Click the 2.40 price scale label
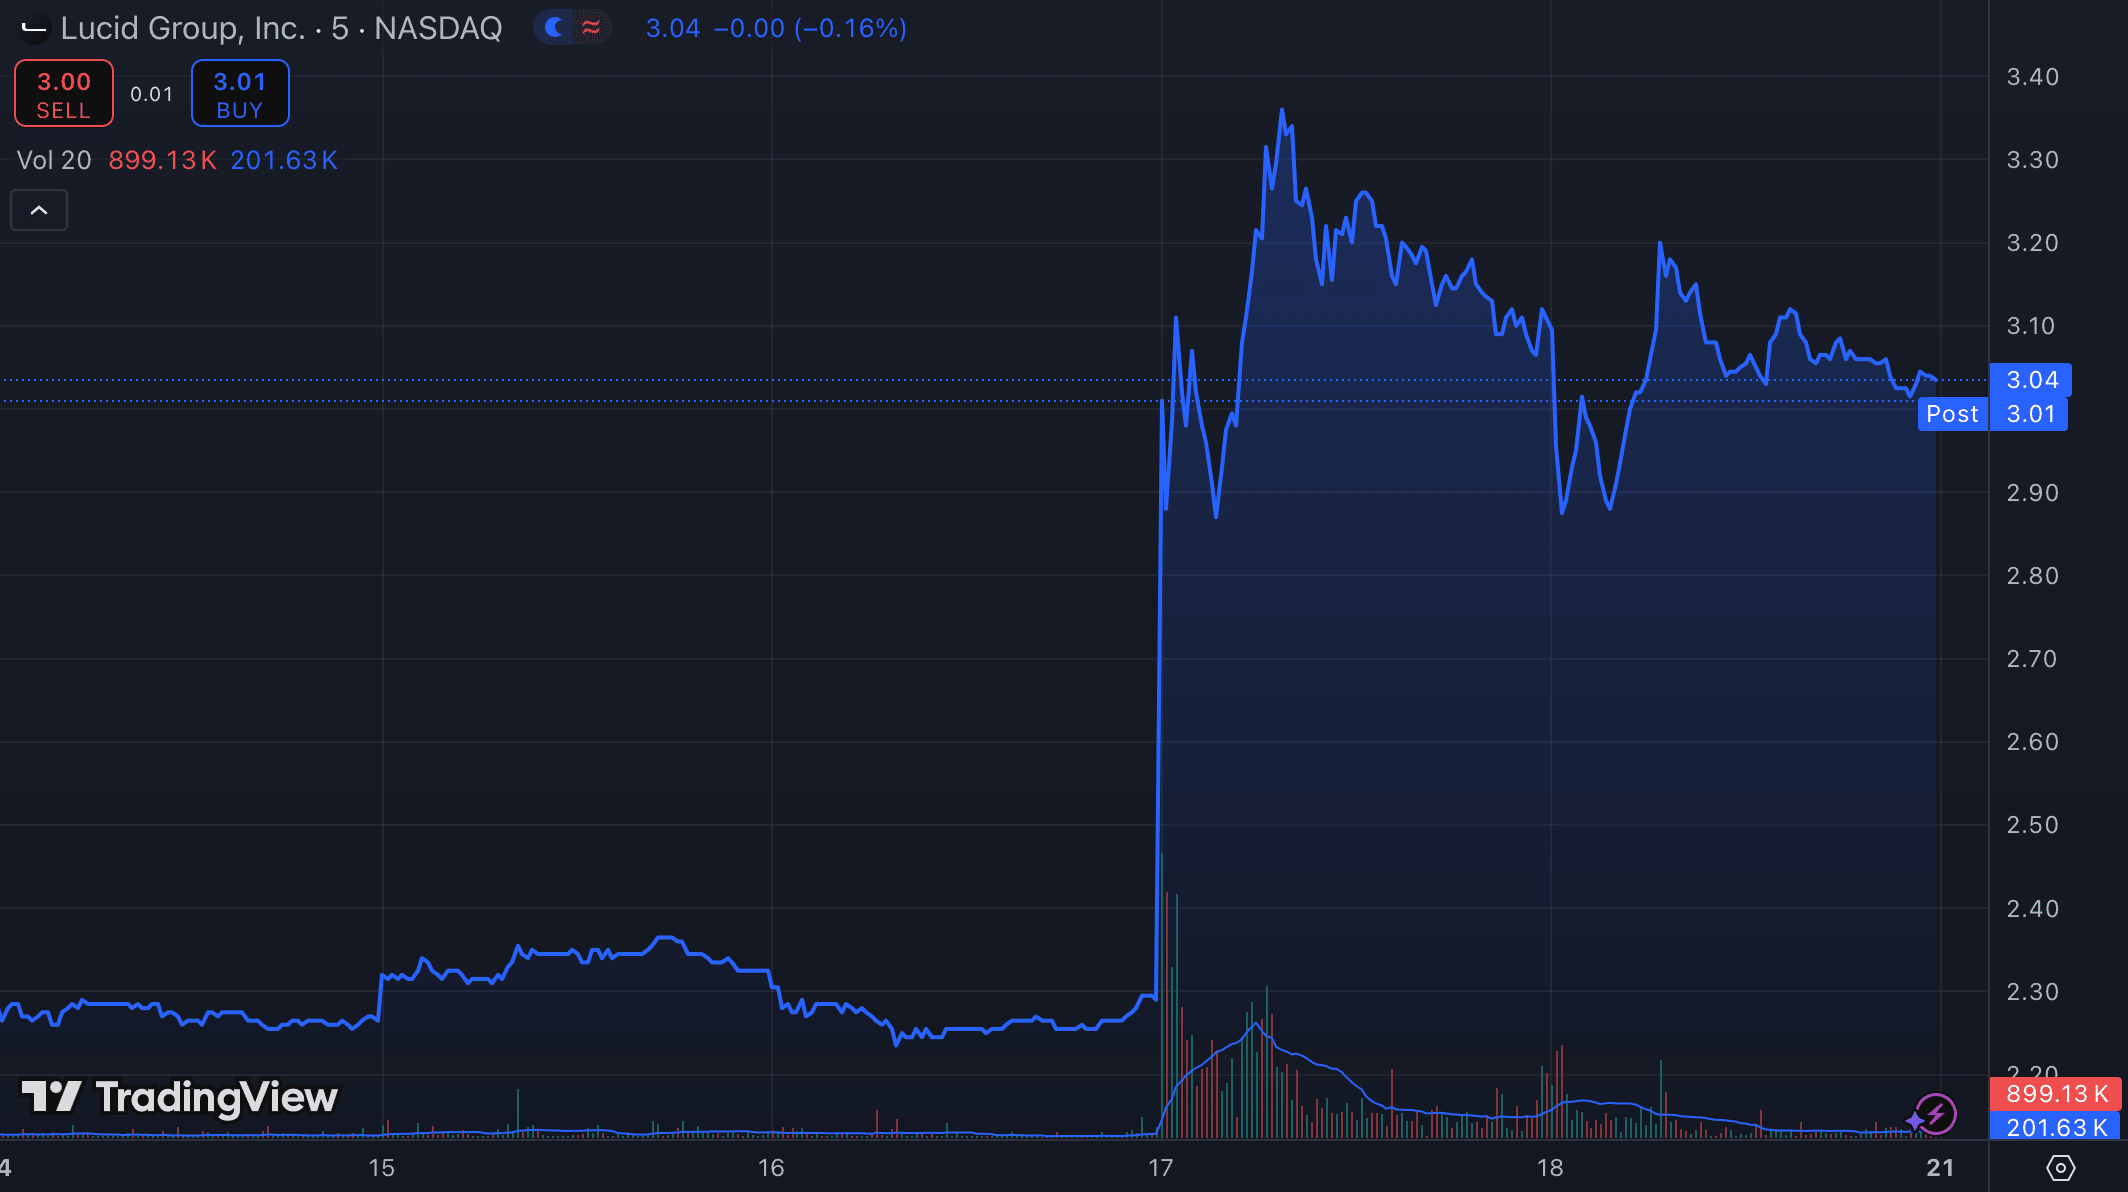Screen dimensions: 2128x1192 [2033, 908]
